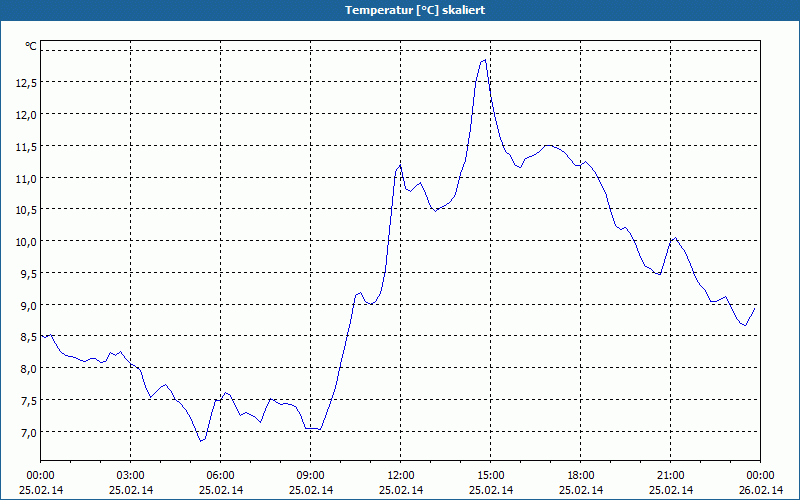Click the 15:00 time label

[x=491, y=476]
